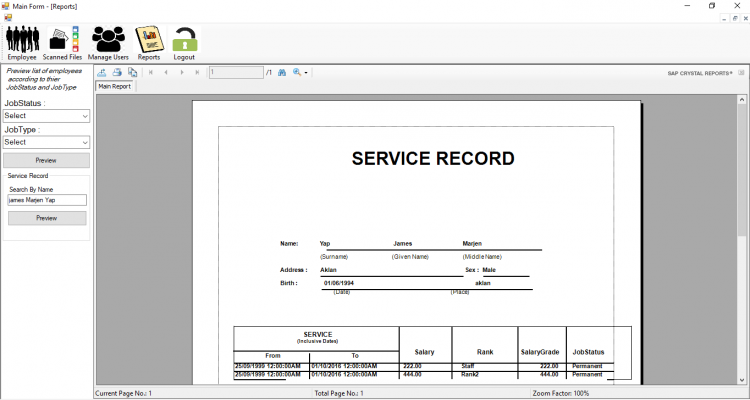Click the Logout padlock icon
The width and height of the screenshot is (750, 400).
pos(184,40)
